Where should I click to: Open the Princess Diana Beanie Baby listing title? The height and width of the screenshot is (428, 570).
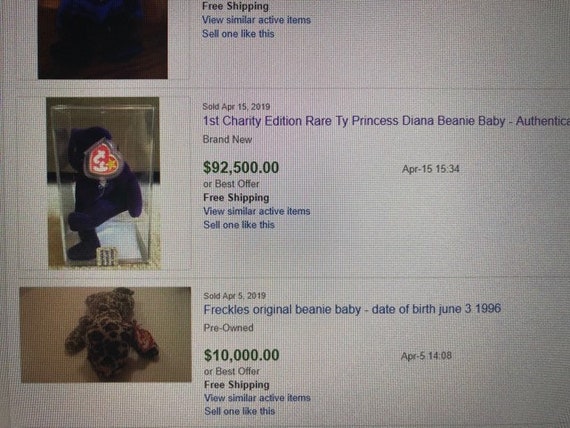tap(386, 121)
